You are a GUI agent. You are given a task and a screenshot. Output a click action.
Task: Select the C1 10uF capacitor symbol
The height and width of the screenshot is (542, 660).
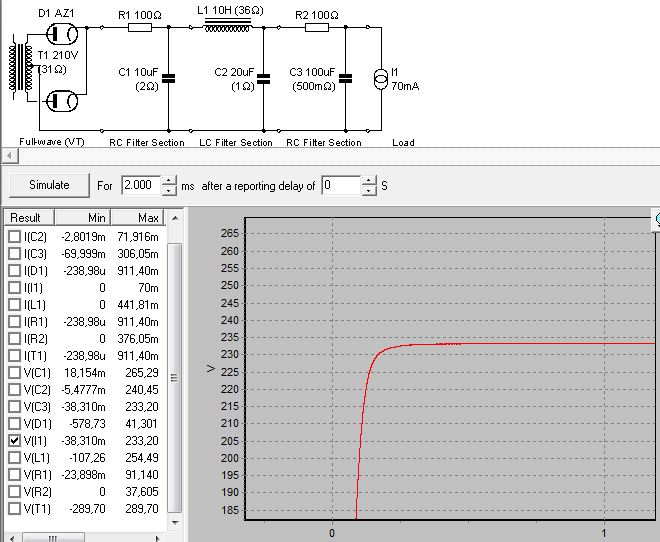point(168,78)
